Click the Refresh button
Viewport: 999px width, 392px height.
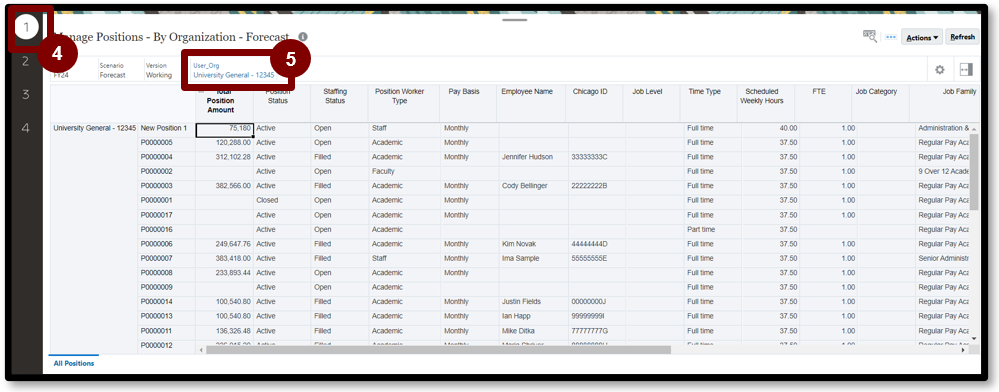962,38
